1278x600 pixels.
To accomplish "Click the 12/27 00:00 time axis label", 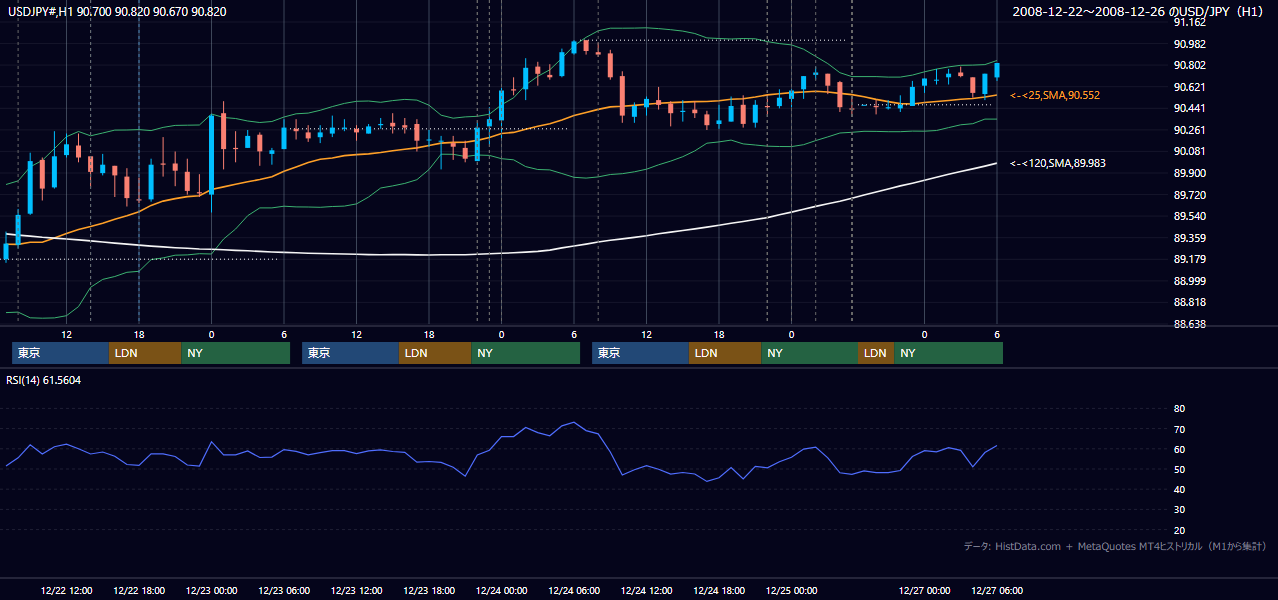I will (925, 590).
